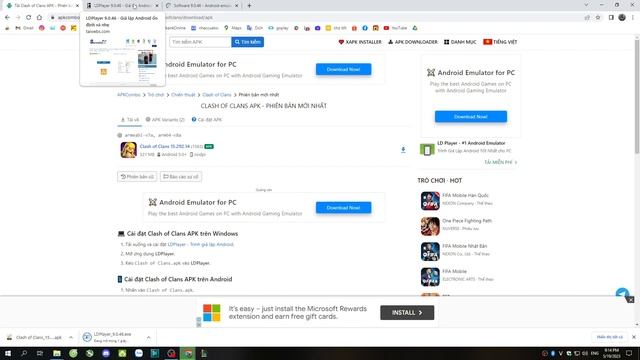Go back using the browser back arrow
640x360 pixels.
tap(7, 18)
